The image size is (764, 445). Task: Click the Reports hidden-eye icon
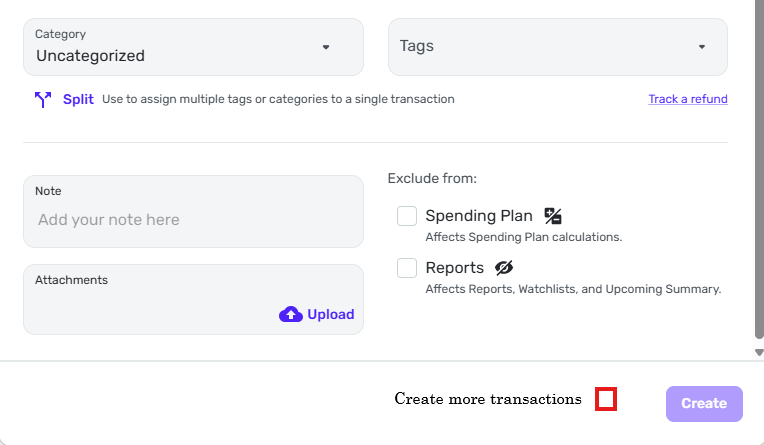pyautogui.click(x=503, y=268)
